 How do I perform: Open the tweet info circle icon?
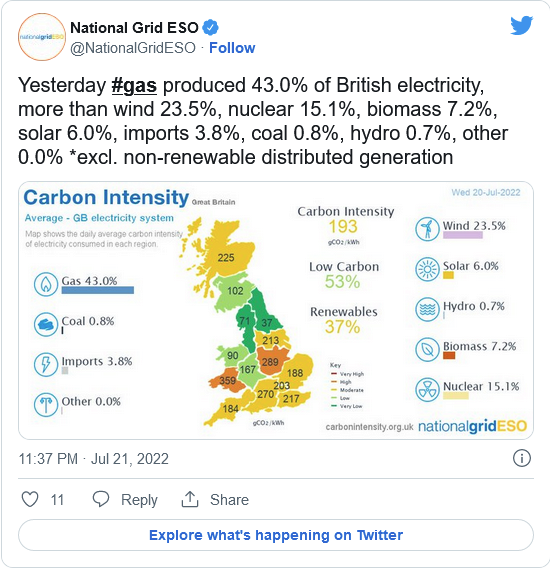click(522, 458)
